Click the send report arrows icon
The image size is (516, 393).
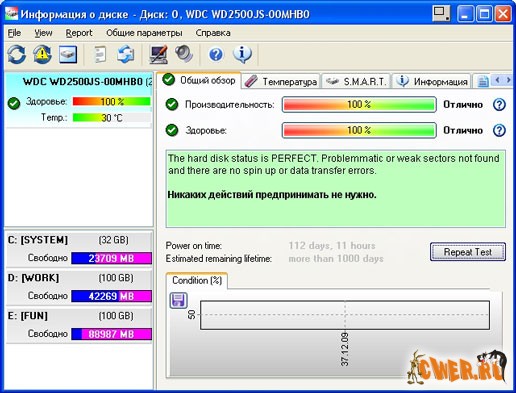coord(125,54)
